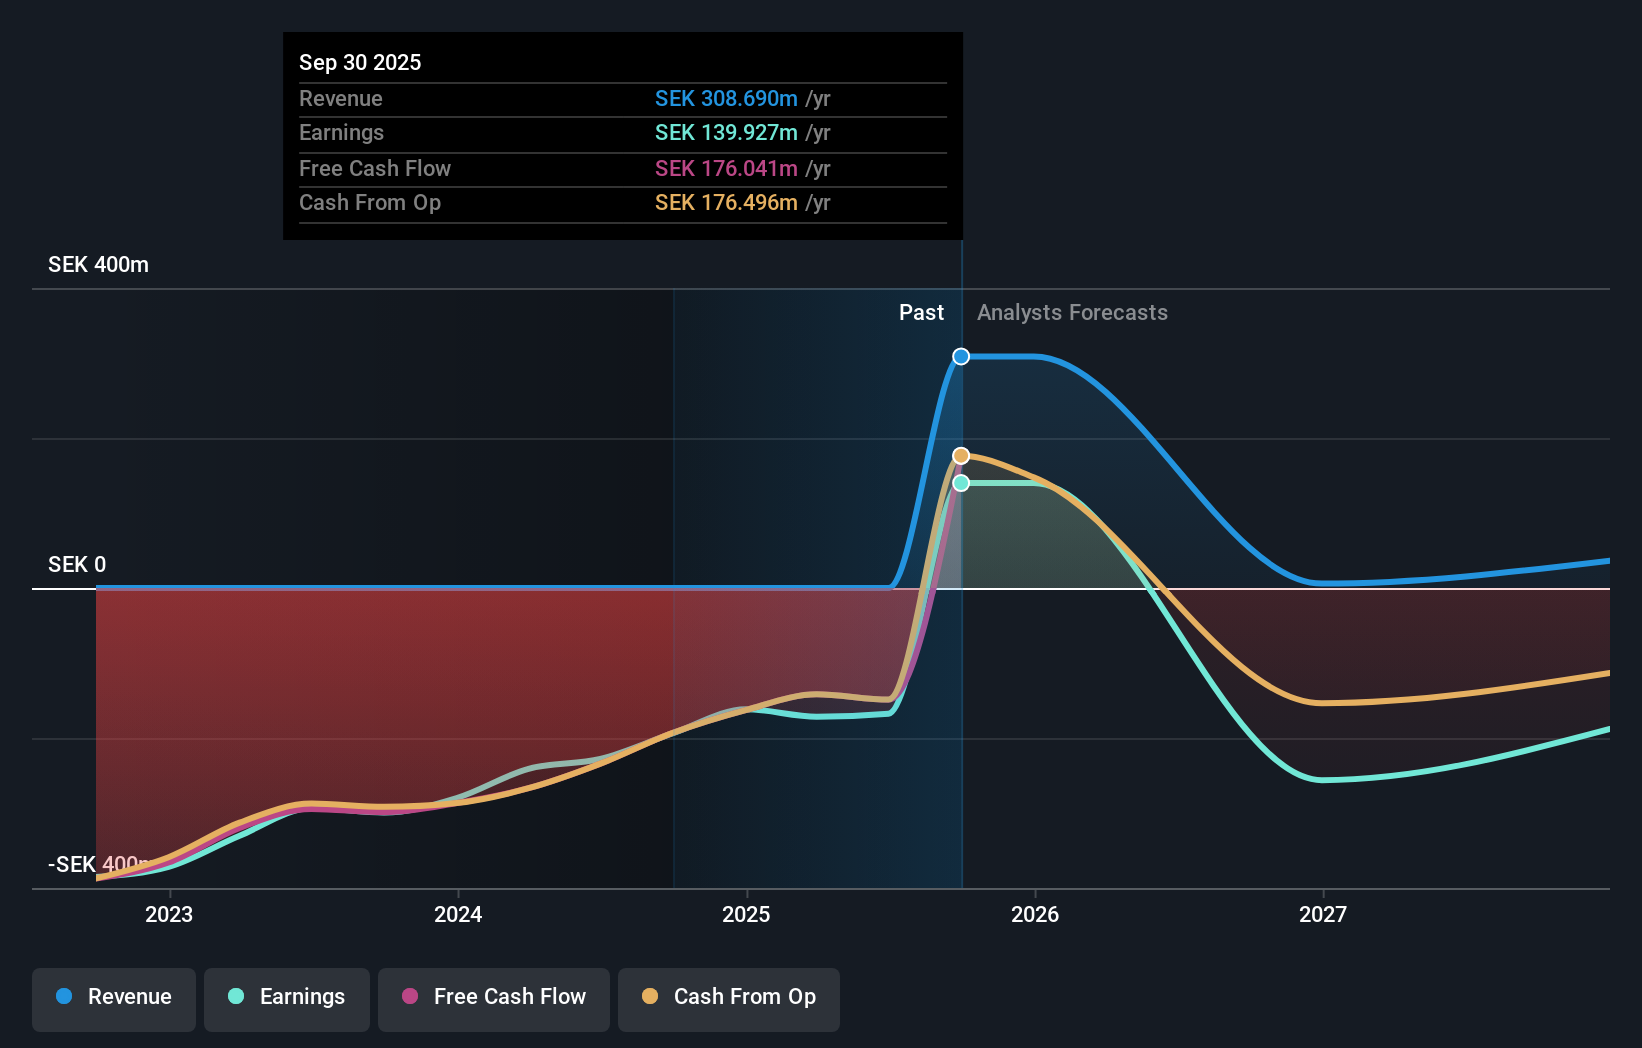The image size is (1642, 1048).
Task: Toggle the Revenue series visibility
Action: point(113,997)
